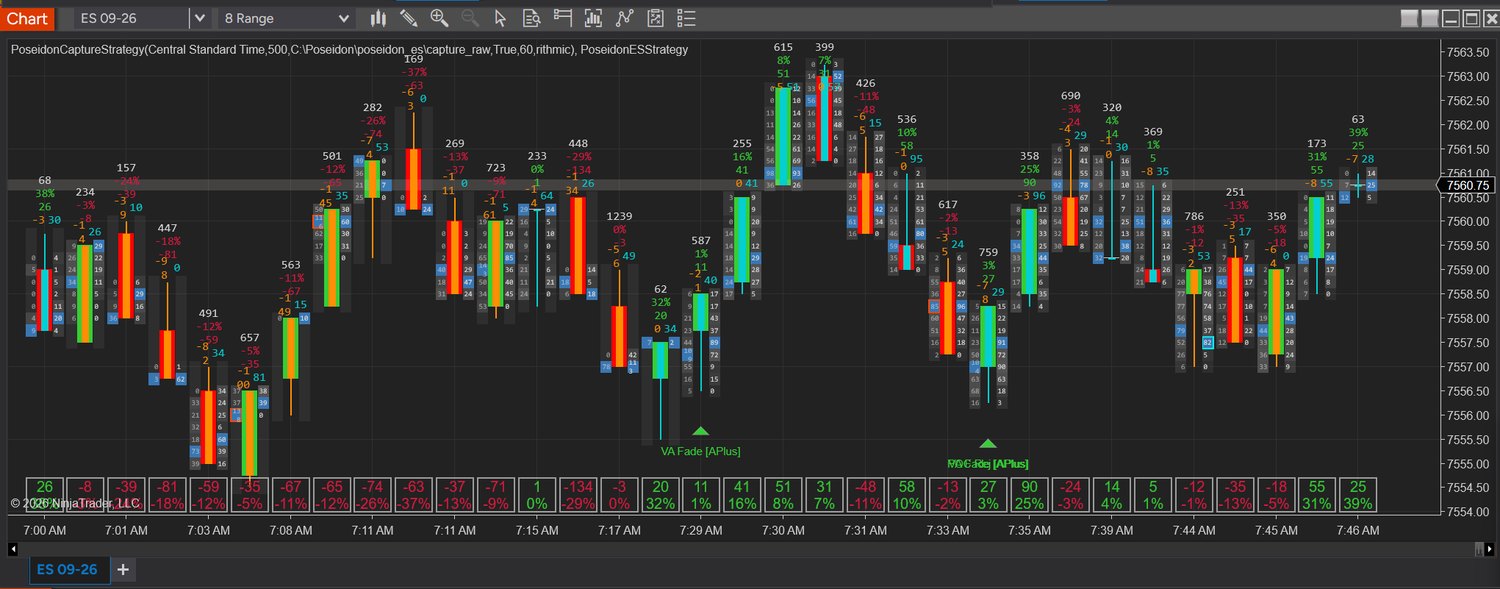The width and height of the screenshot is (1500, 589).
Task: Select the cursor pointer icon
Action: tap(502, 18)
